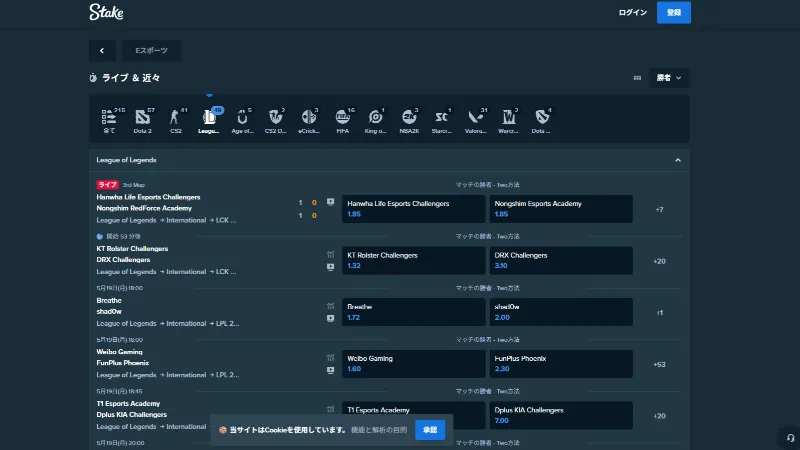The height and width of the screenshot is (450, 800).
Task: Select the All esports category icon
Action: (x=109, y=121)
